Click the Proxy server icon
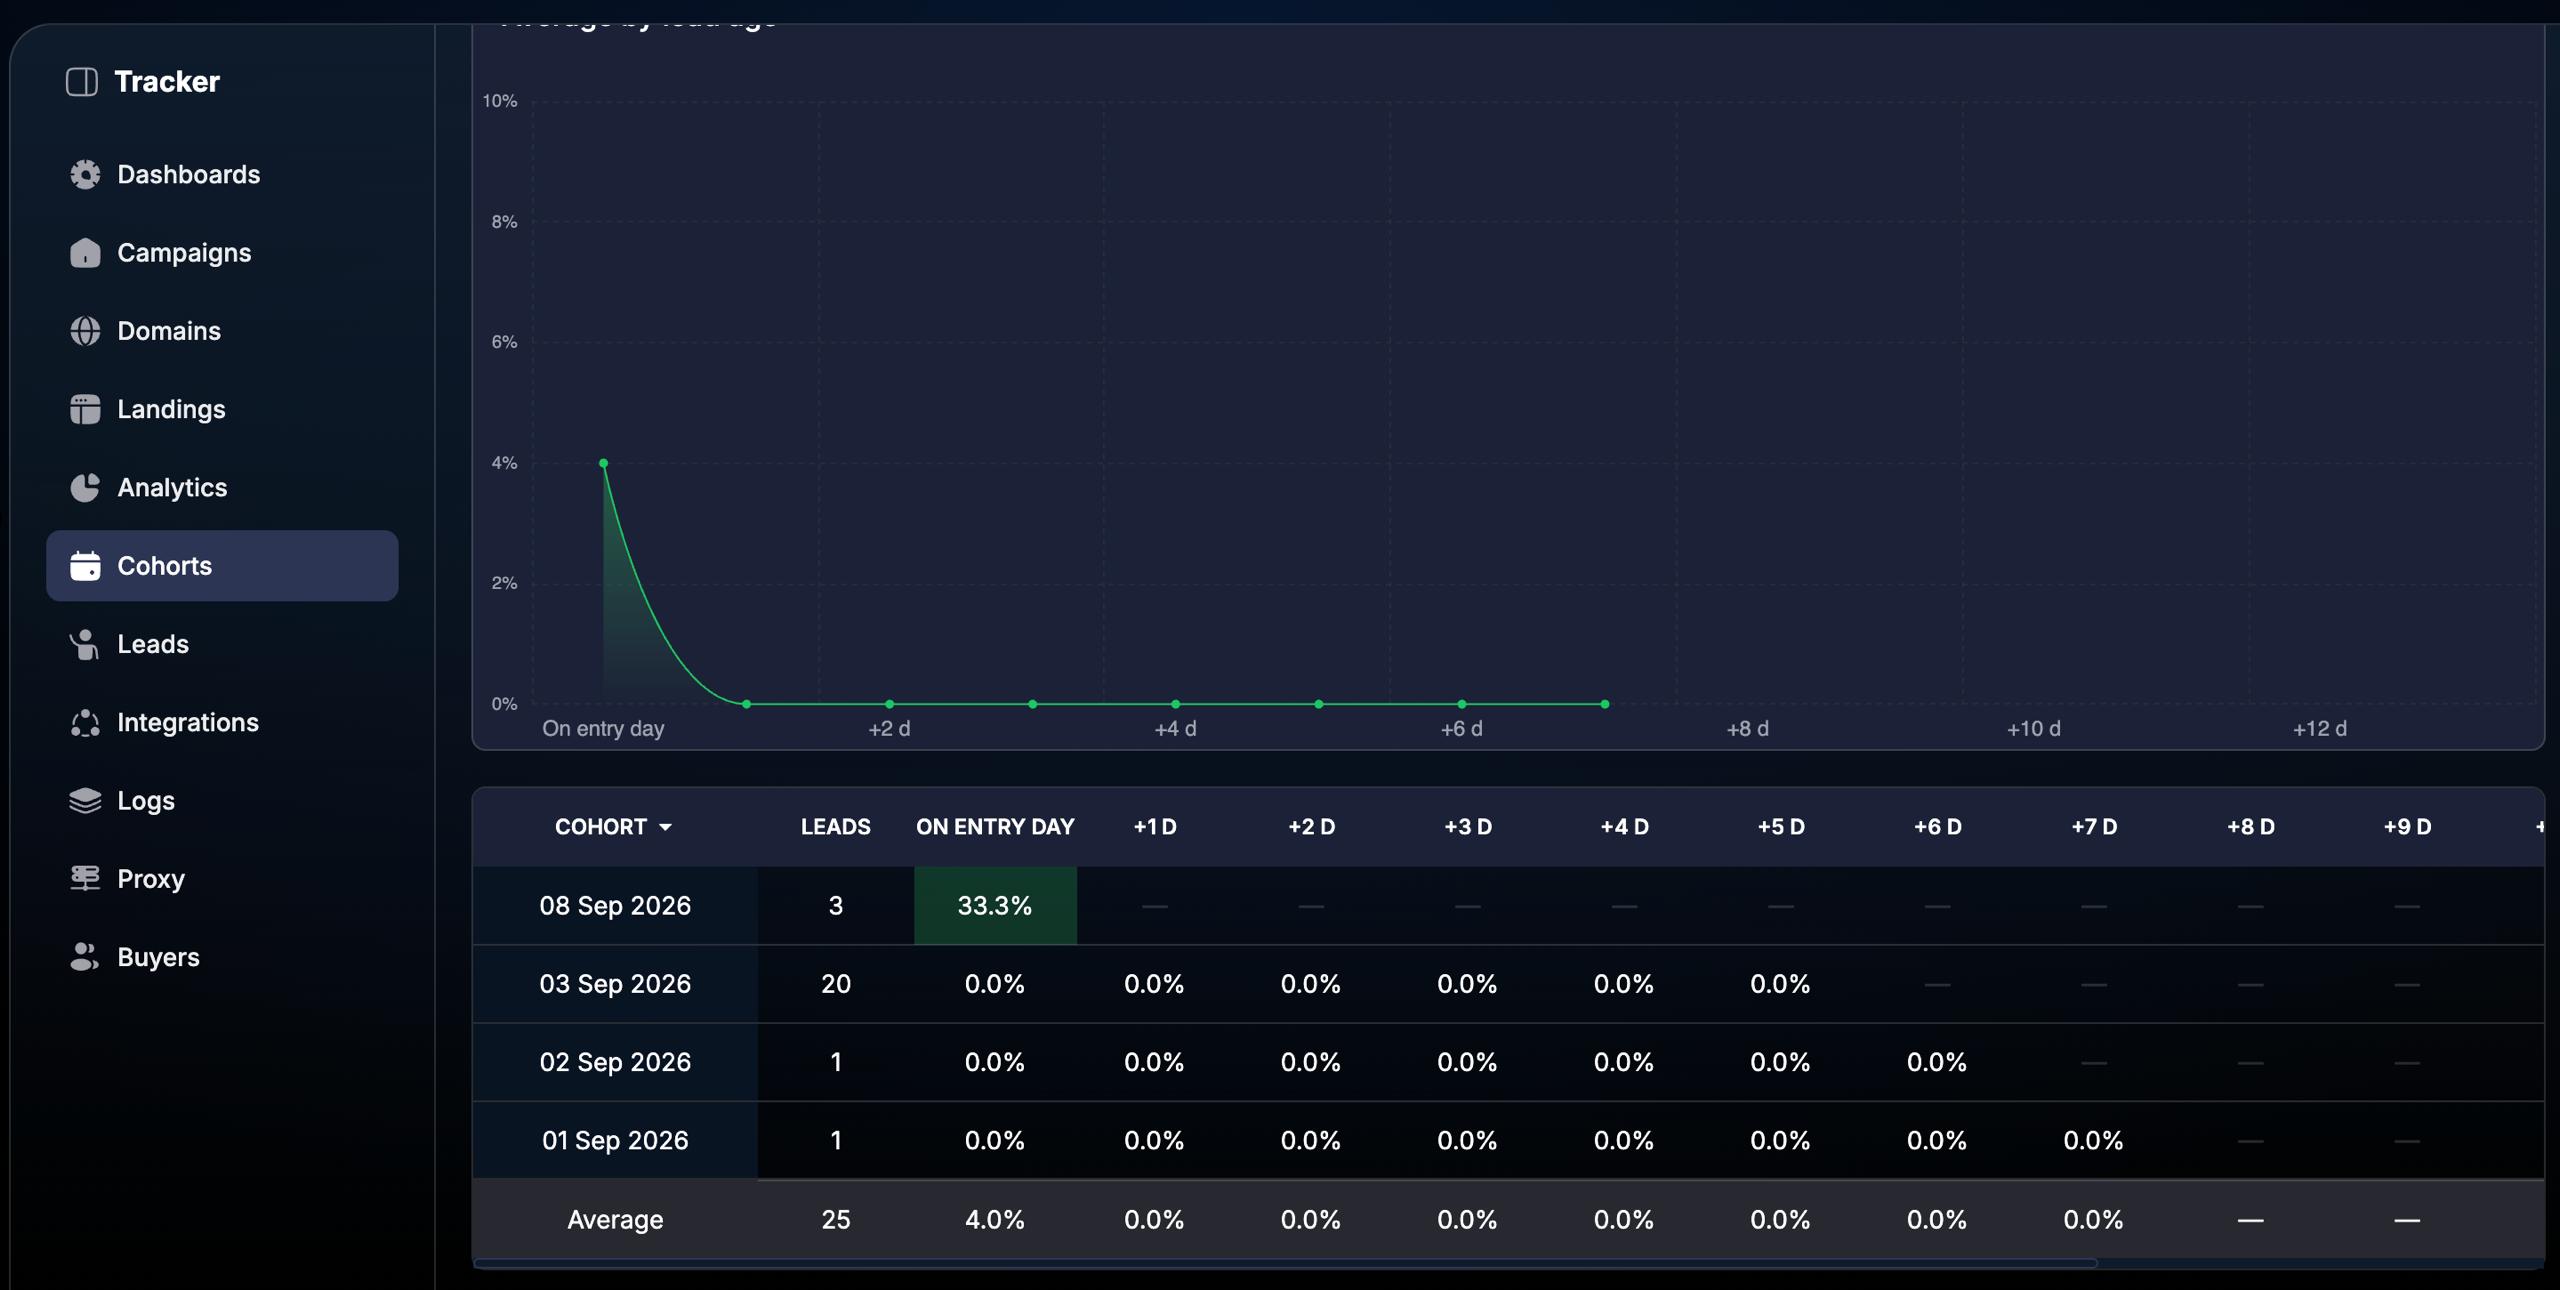Screen dimensions: 2560x1290 85,878
